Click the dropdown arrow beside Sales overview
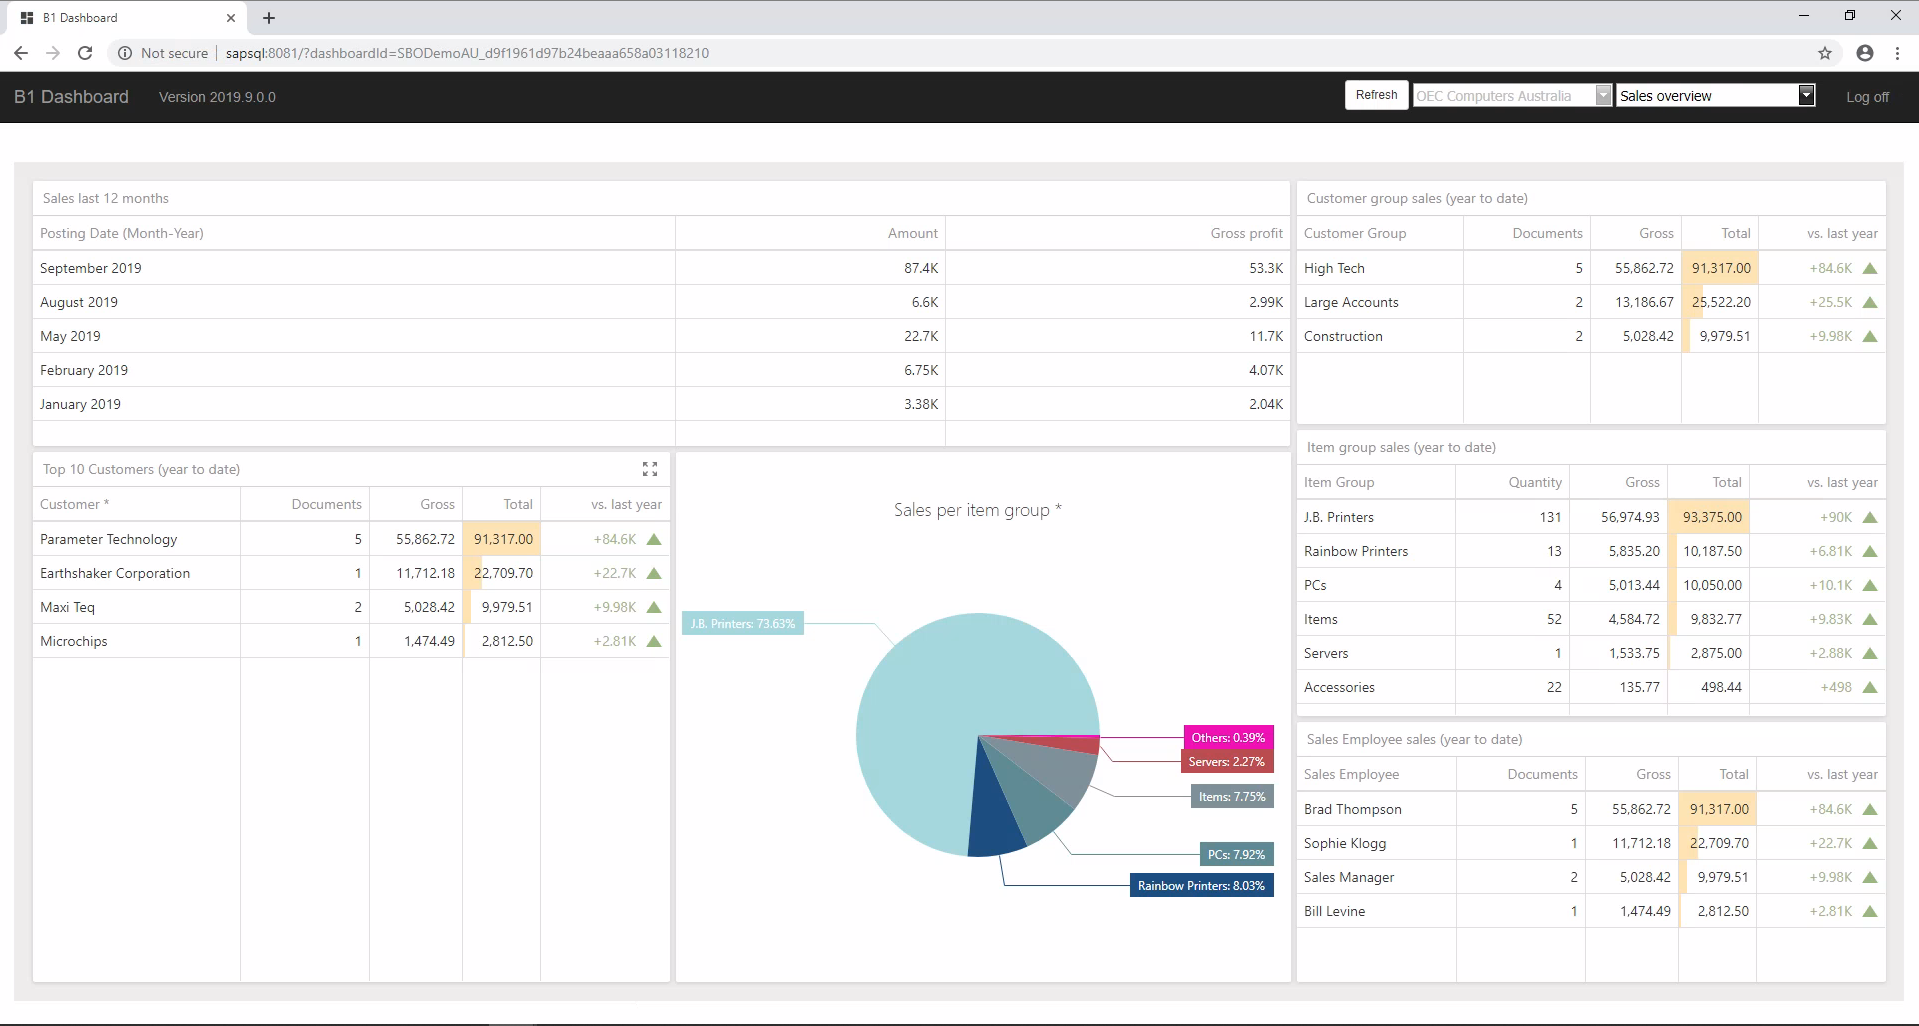This screenshot has width=1919, height=1026. [x=1806, y=95]
